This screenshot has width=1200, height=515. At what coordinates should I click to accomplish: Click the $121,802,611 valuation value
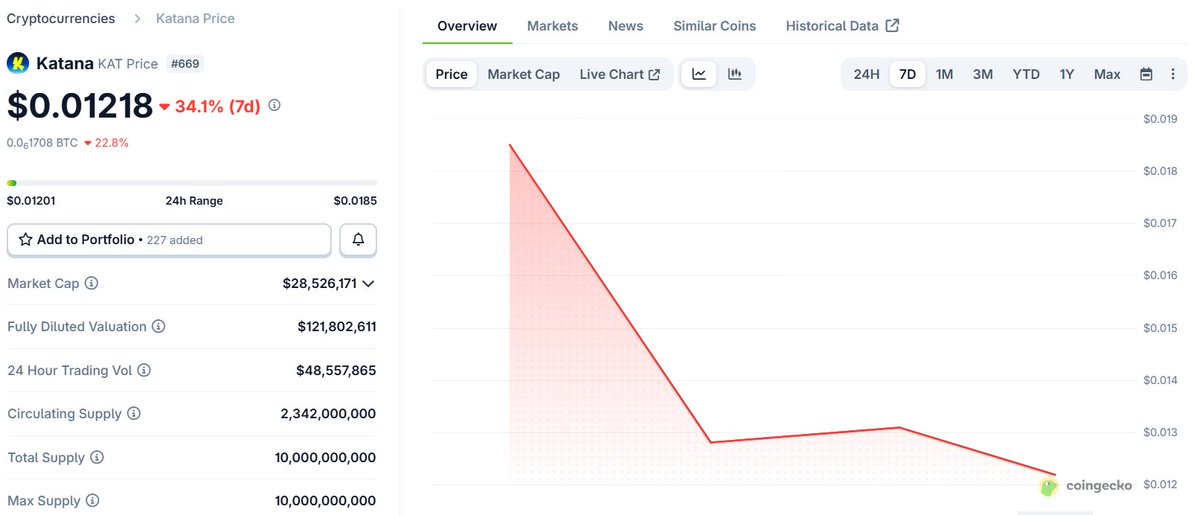[x=337, y=327]
